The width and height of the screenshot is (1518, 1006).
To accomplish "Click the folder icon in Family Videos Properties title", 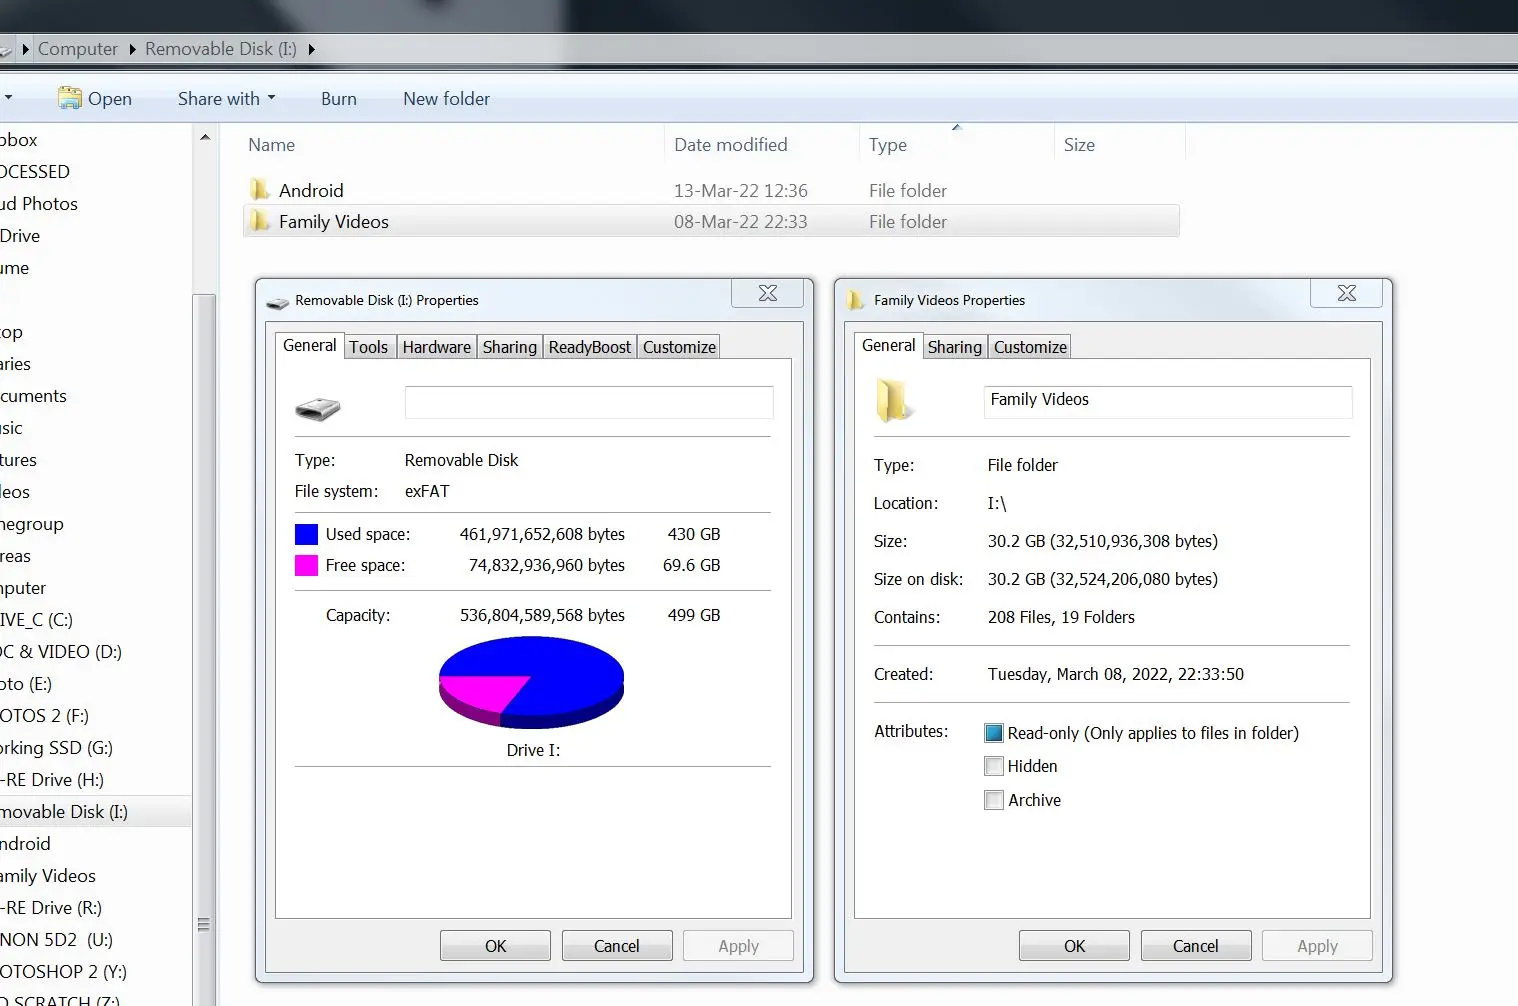I will [855, 300].
